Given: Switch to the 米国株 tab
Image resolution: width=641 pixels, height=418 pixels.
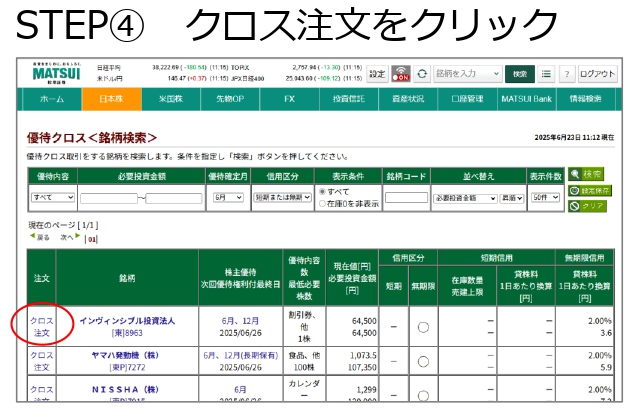Looking at the screenshot, I should (171, 99).
